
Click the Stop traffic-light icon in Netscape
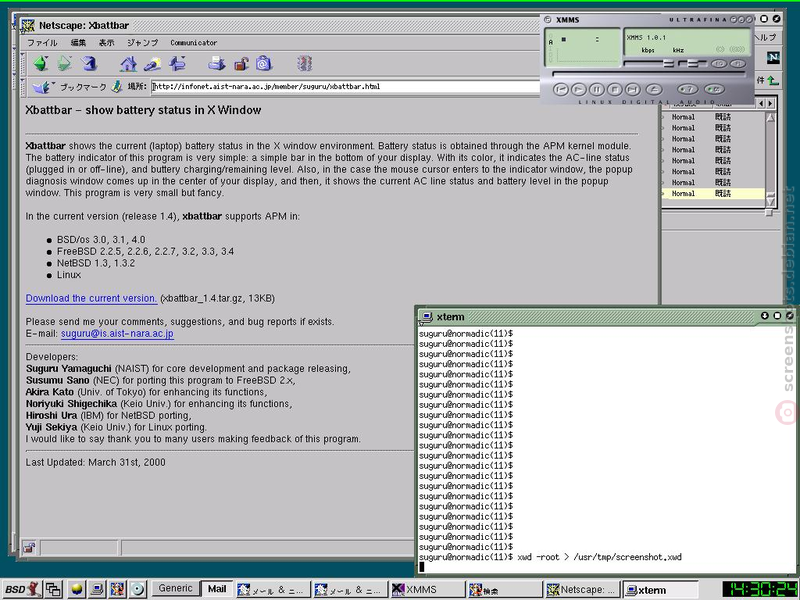coord(305,64)
